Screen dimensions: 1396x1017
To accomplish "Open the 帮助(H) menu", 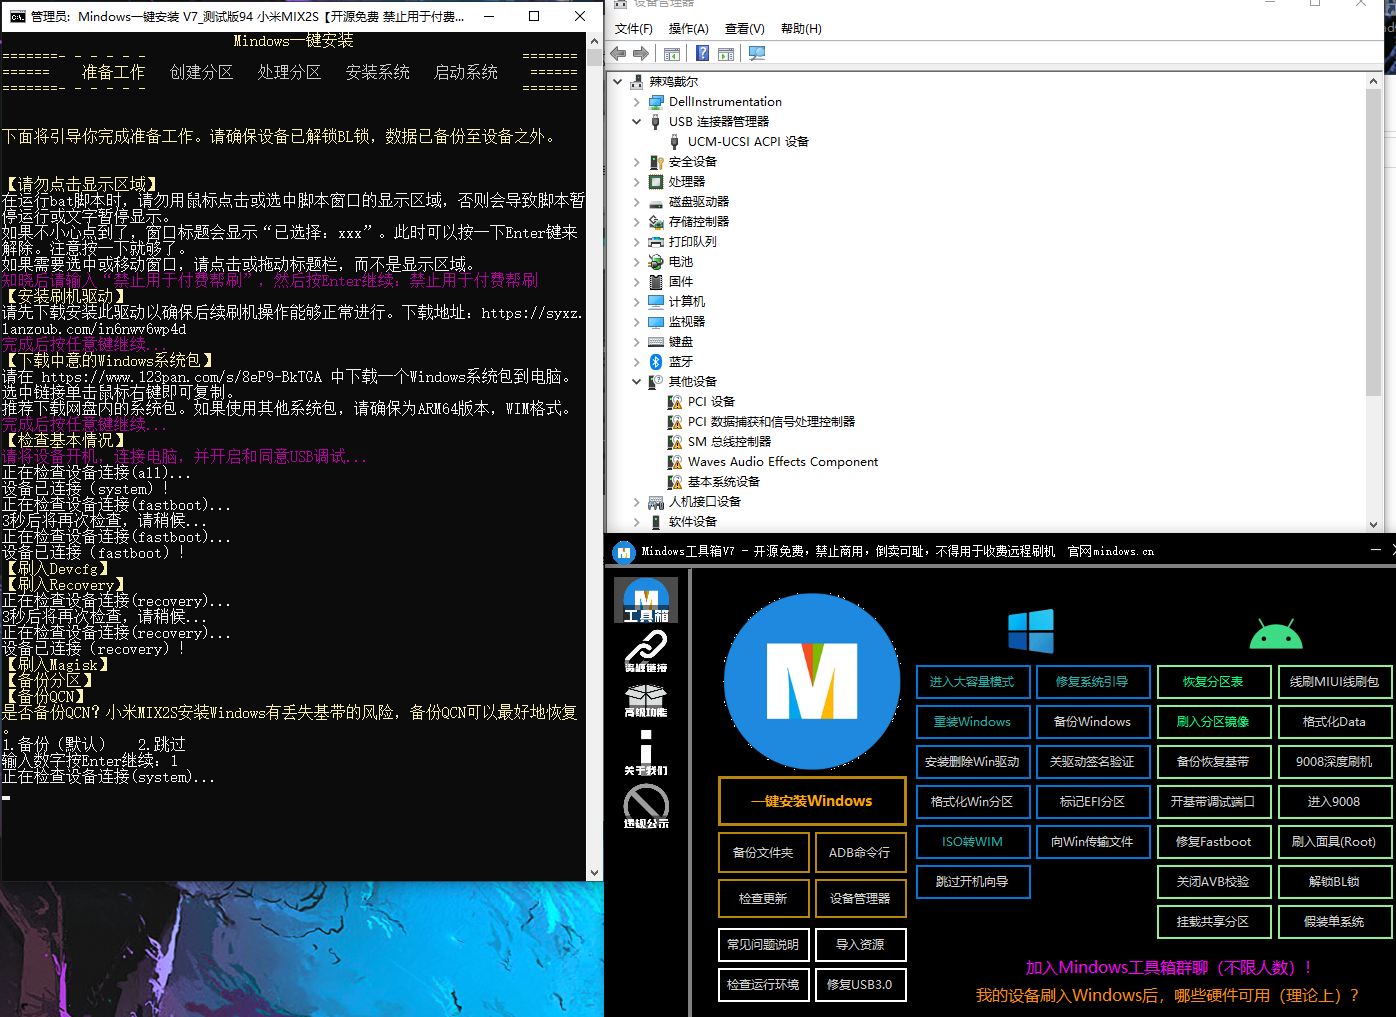I will [x=801, y=28].
